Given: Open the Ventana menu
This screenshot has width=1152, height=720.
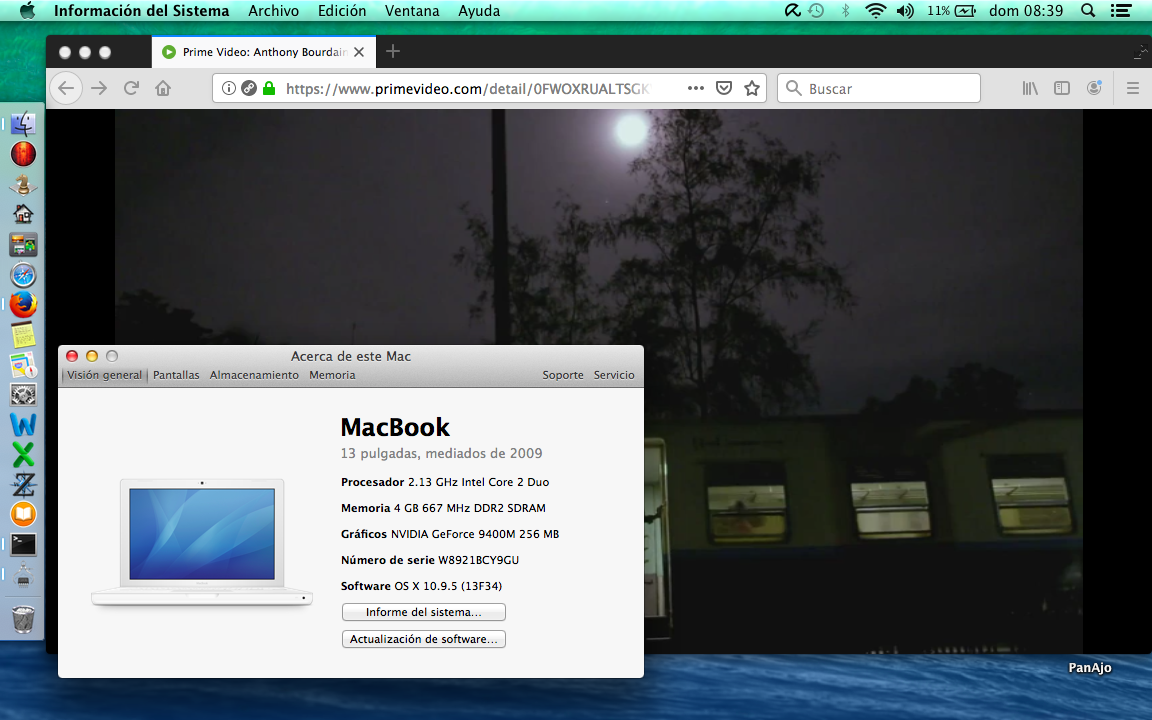Looking at the screenshot, I should [x=412, y=11].
